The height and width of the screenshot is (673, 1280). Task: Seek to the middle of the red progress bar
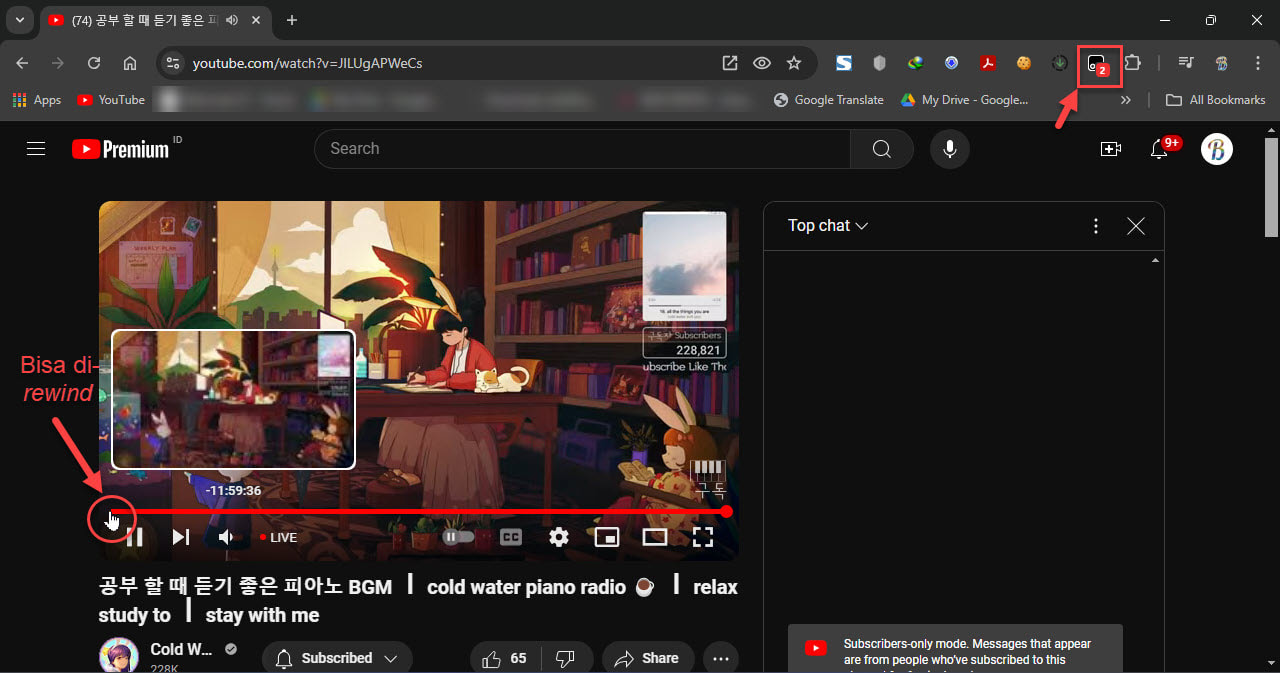click(x=419, y=511)
